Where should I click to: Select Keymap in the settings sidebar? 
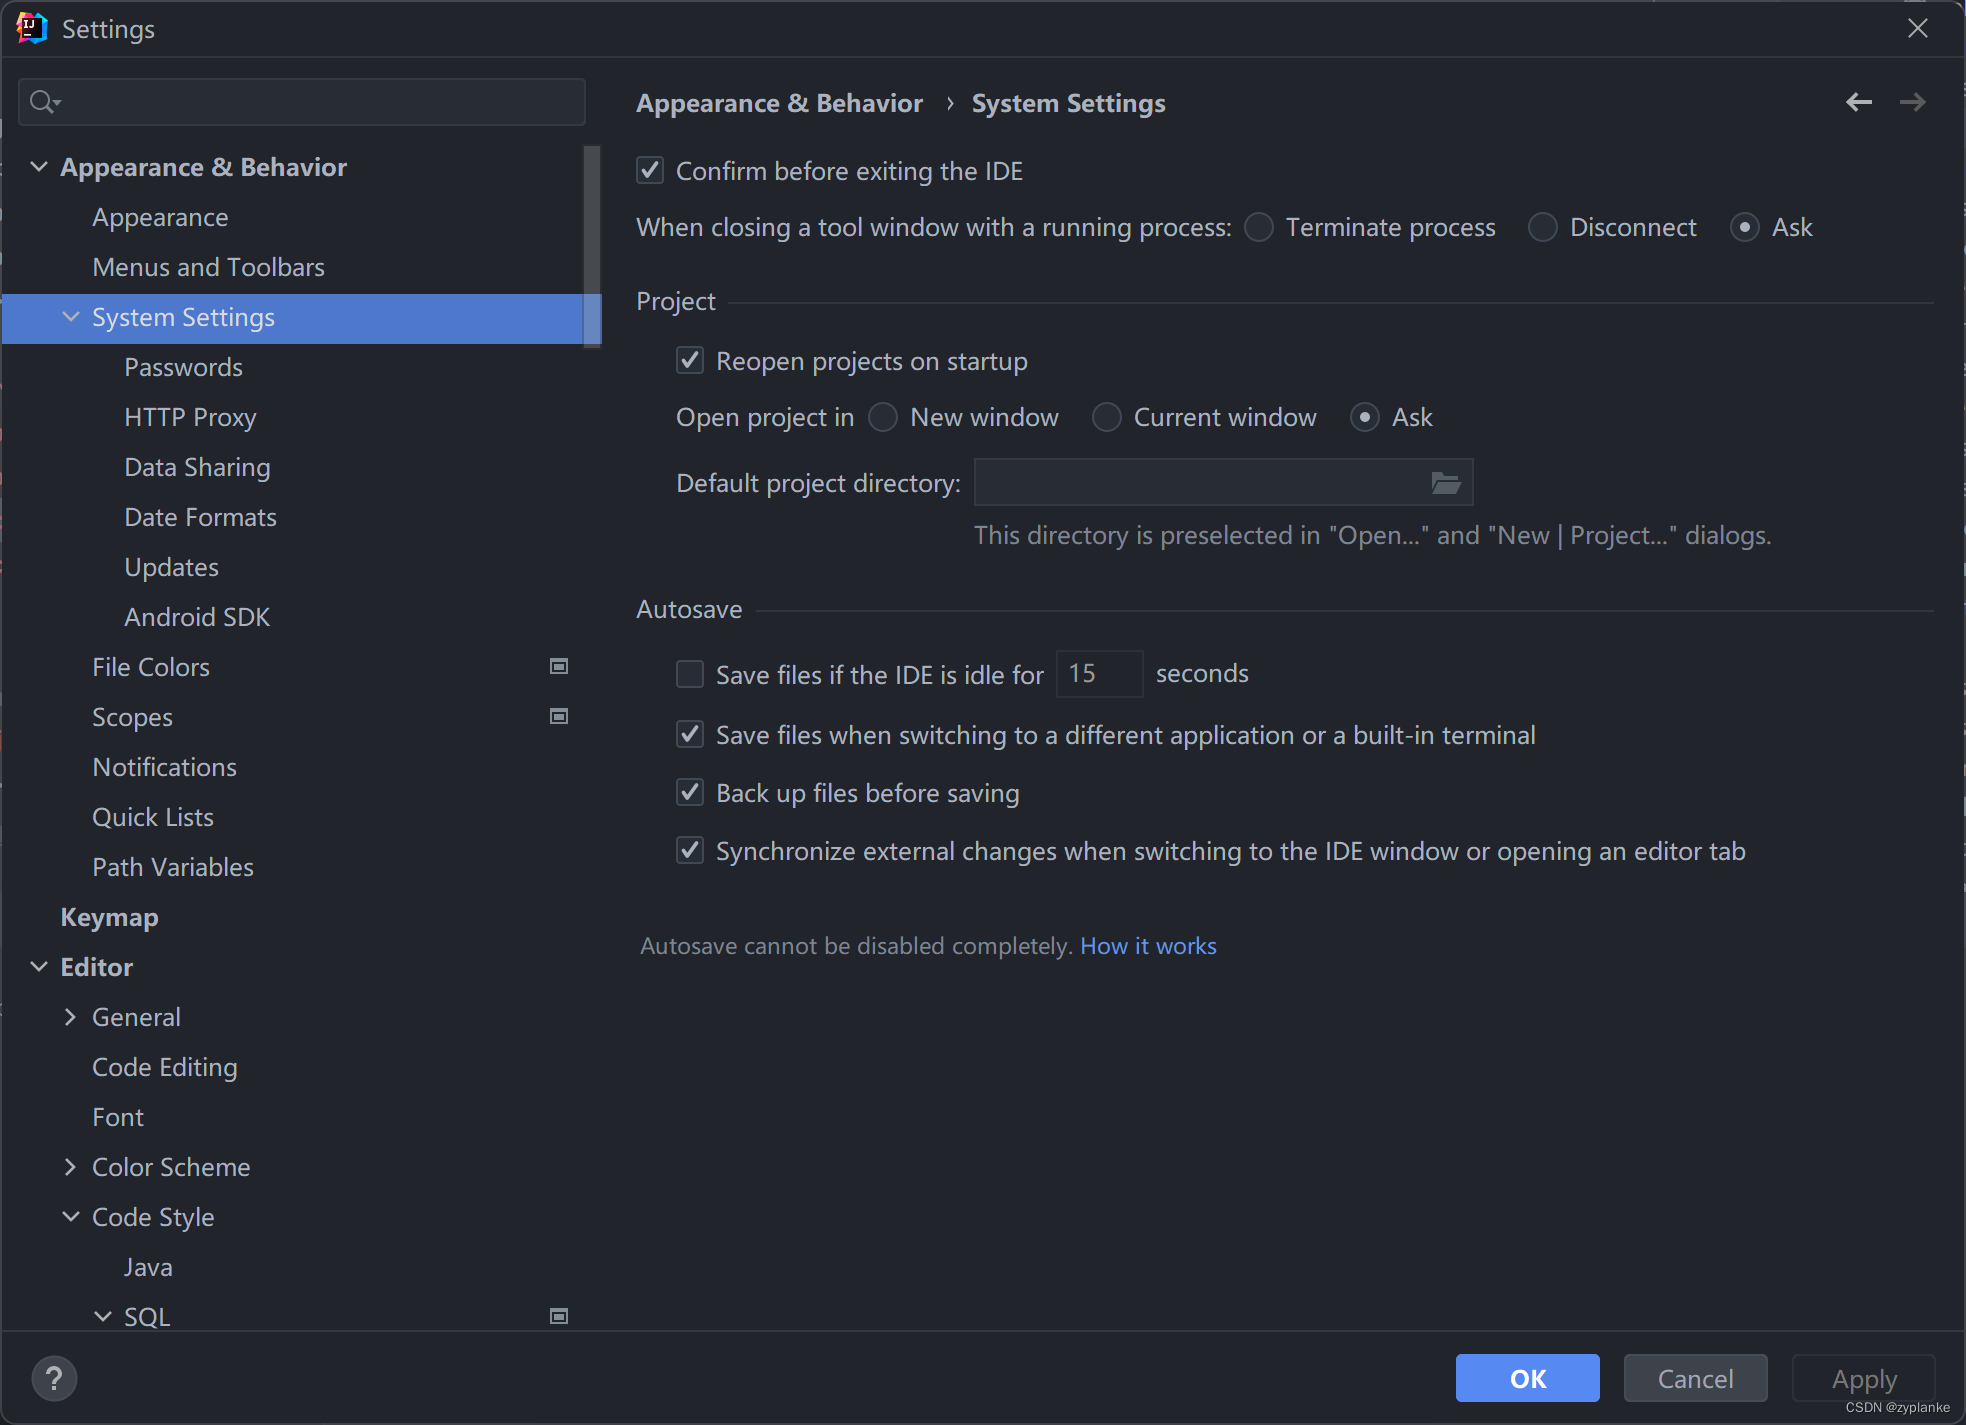pyautogui.click(x=109, y=917)
